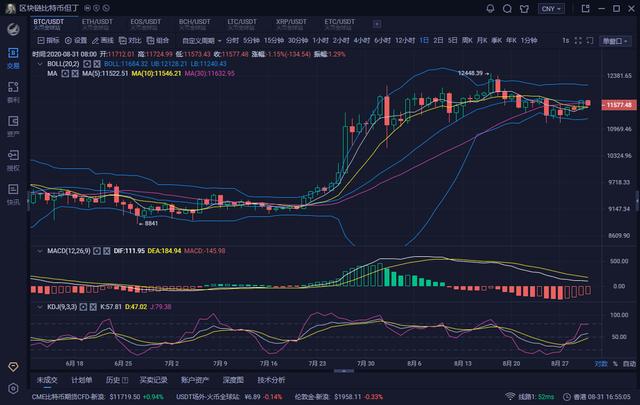Screen dimensions: 640x405
Task: Open the 资产 wallet sidebar icon
Action: coord(13,126)
